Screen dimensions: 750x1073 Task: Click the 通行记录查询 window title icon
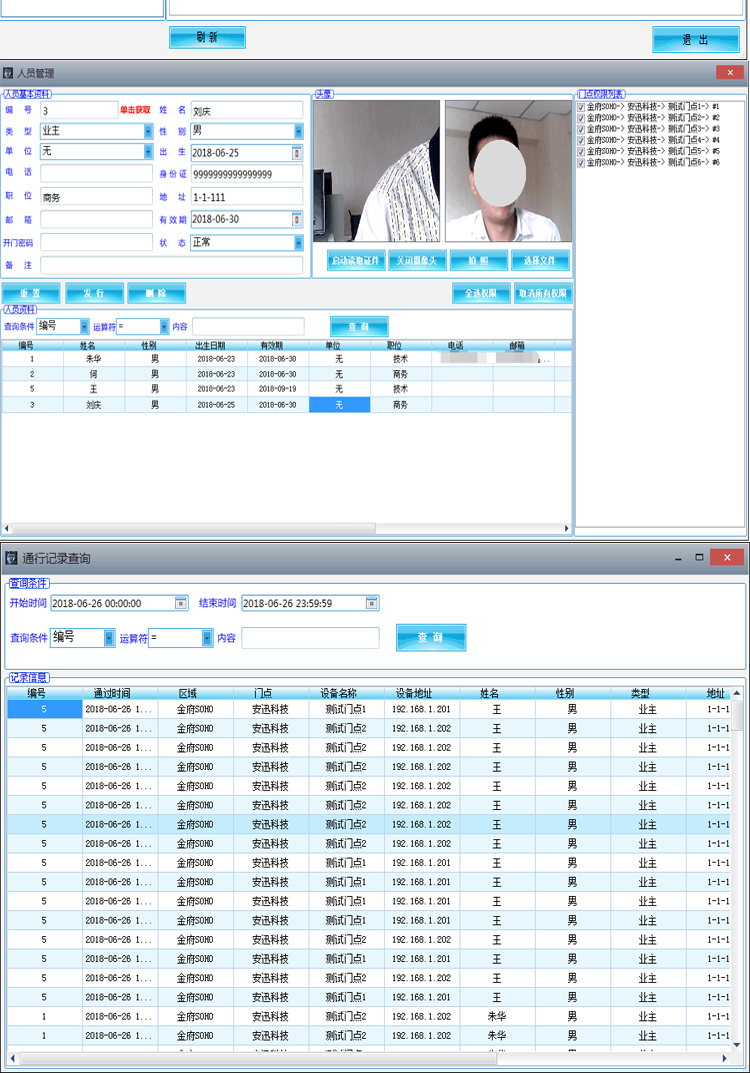click(11, 557)
